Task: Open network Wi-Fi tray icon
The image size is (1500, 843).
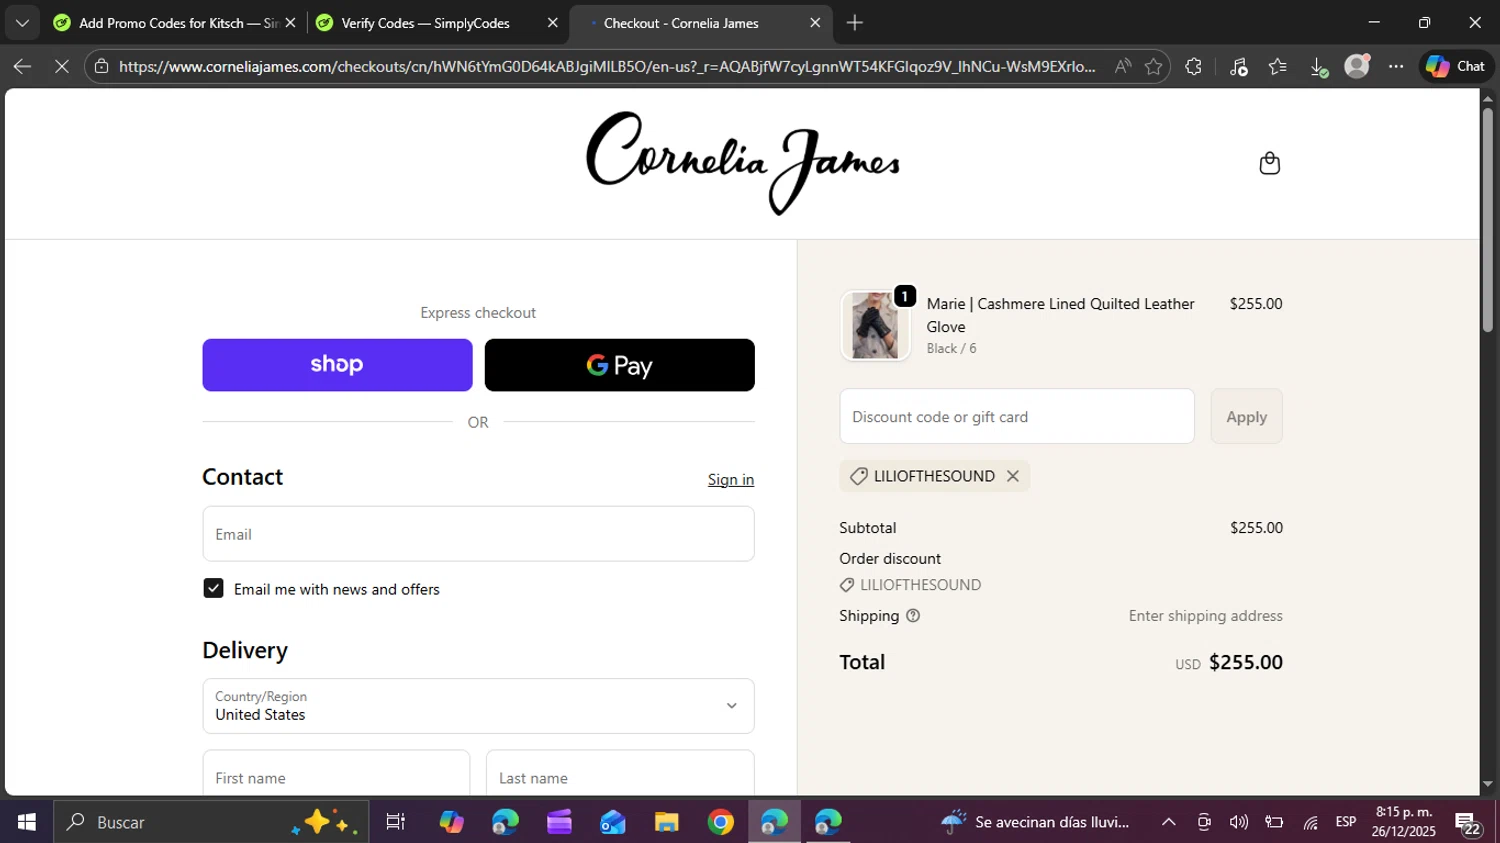Action: [1310, 822]
